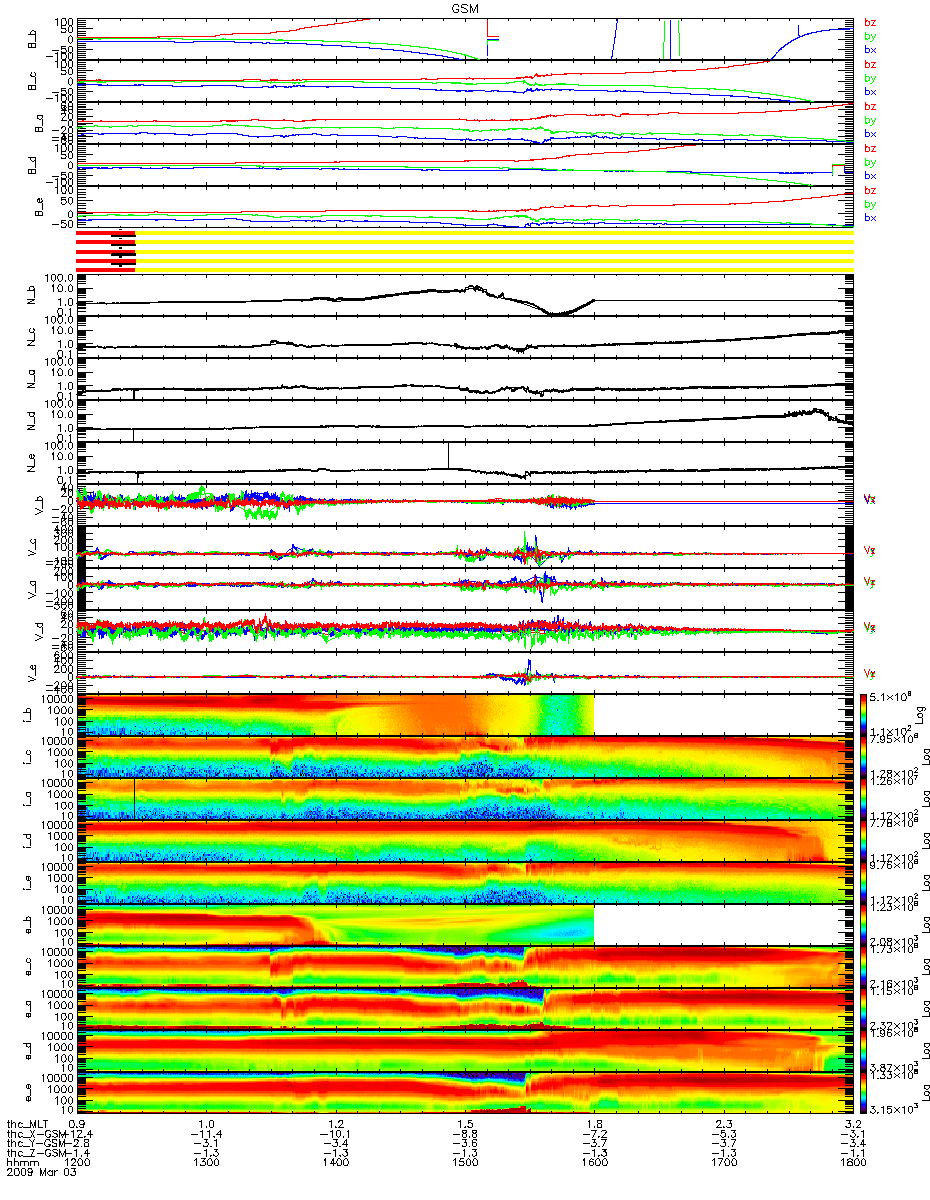
Task: Click the blue bx legend of B_b panel
Action: pyautogui.click(x=870, y=50)
